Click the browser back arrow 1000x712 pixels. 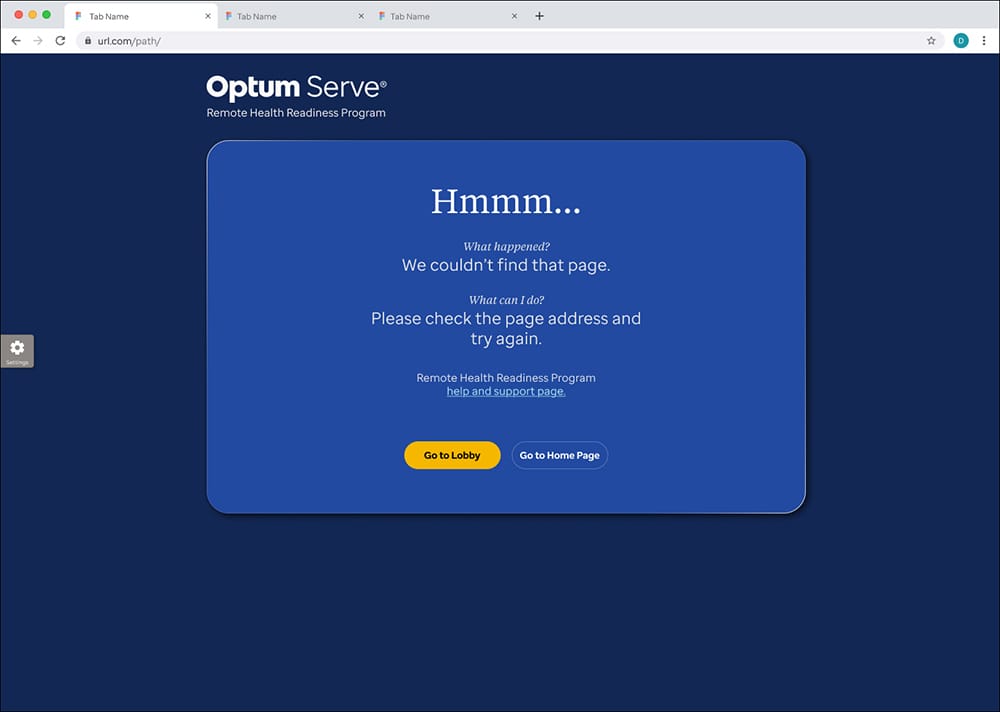(x=16, y=41)
